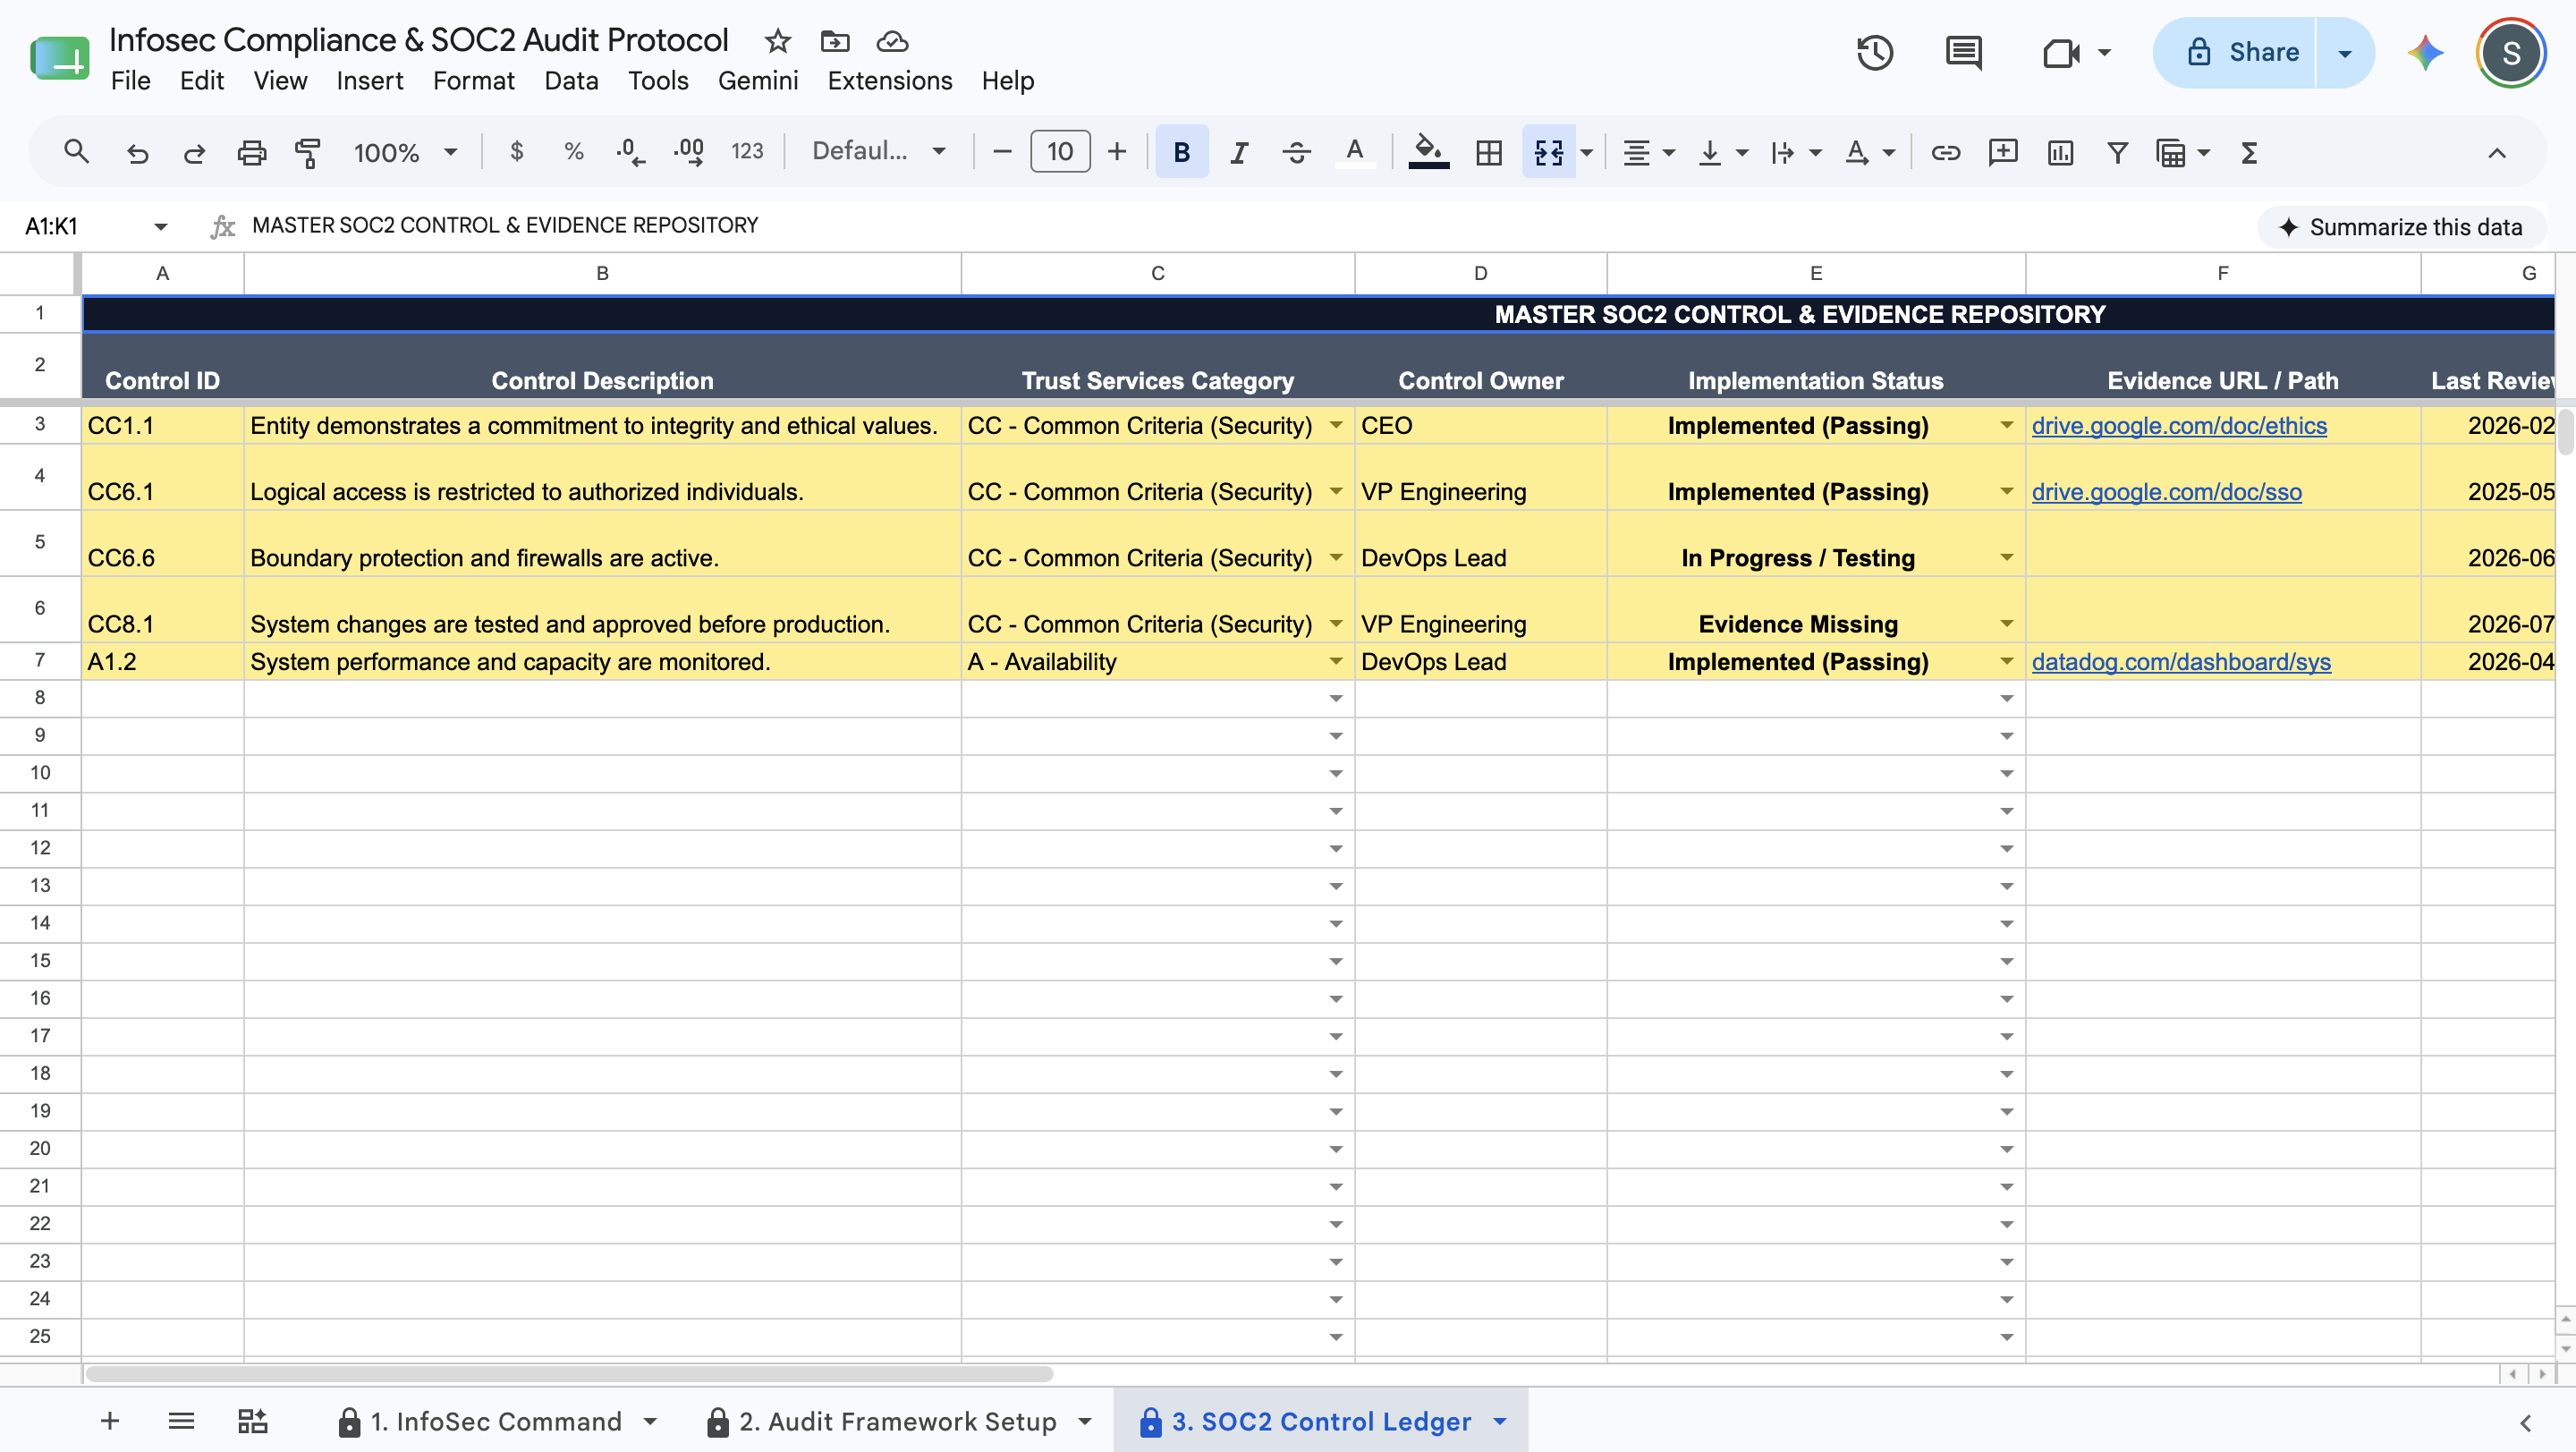Screen dimensions: 2576x1452
Task: Click the Search menus magnifier icon
Action: click(x=77, y=152)
